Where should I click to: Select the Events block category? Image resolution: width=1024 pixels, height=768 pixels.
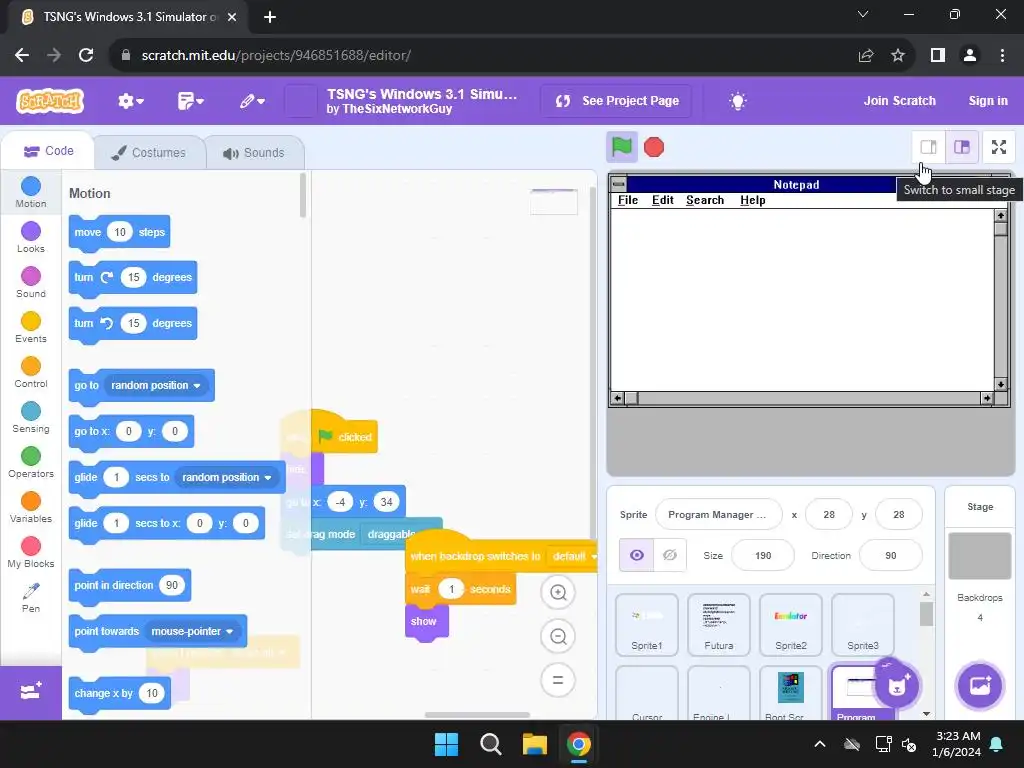[x=31, y=328]
